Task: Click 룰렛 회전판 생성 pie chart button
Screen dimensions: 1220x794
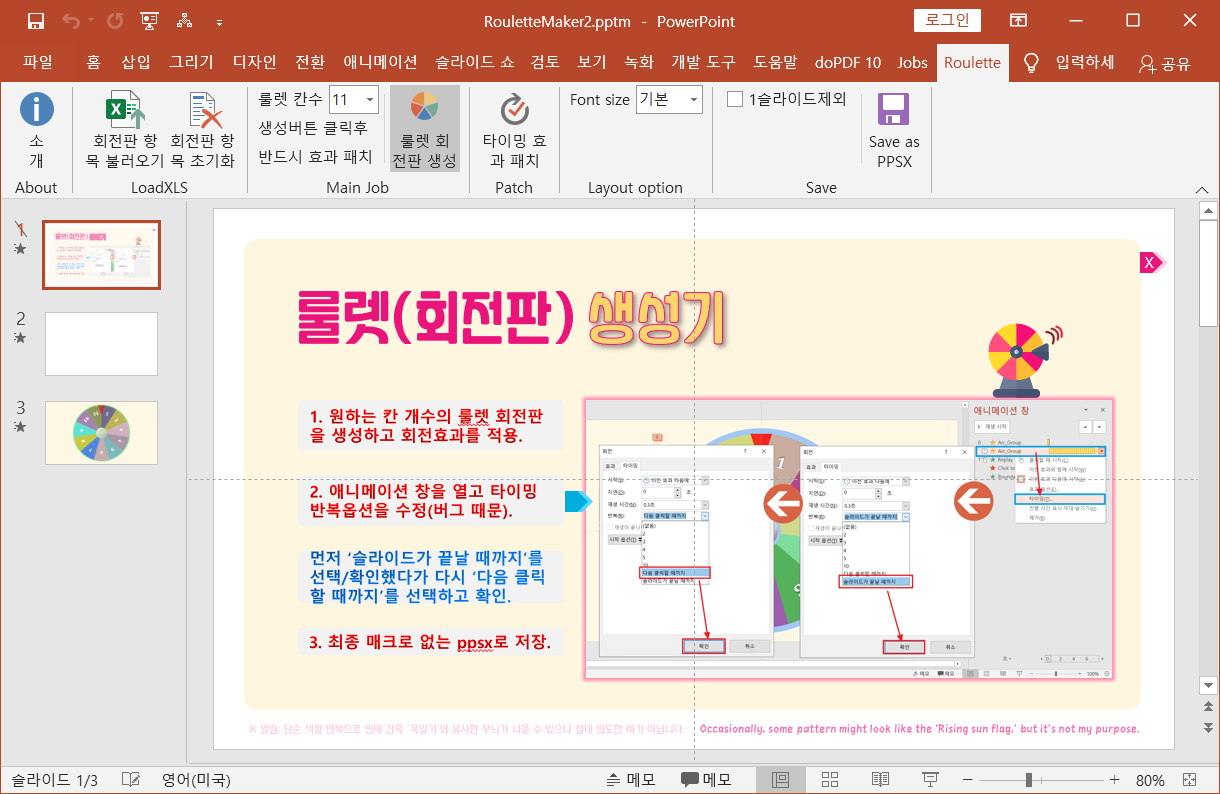Action: [x=425, y=129]
